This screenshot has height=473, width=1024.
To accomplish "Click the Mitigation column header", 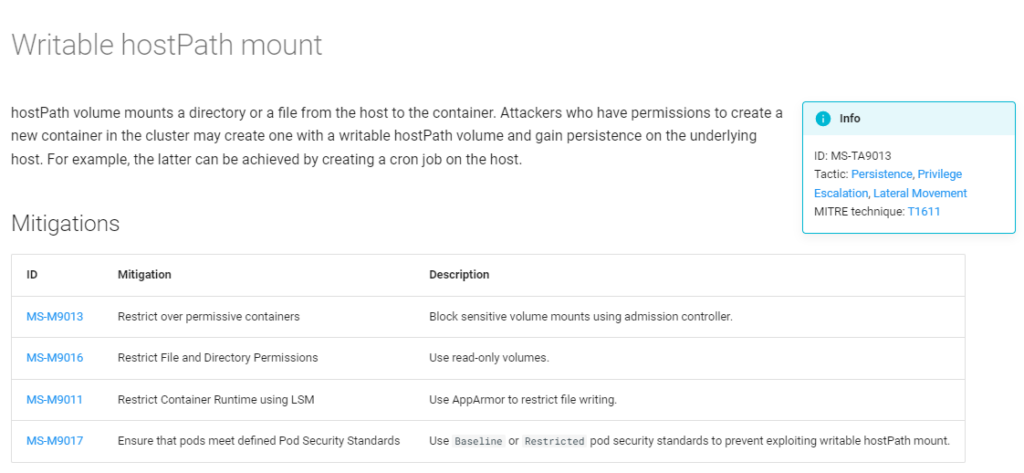I will pos(144,275).
